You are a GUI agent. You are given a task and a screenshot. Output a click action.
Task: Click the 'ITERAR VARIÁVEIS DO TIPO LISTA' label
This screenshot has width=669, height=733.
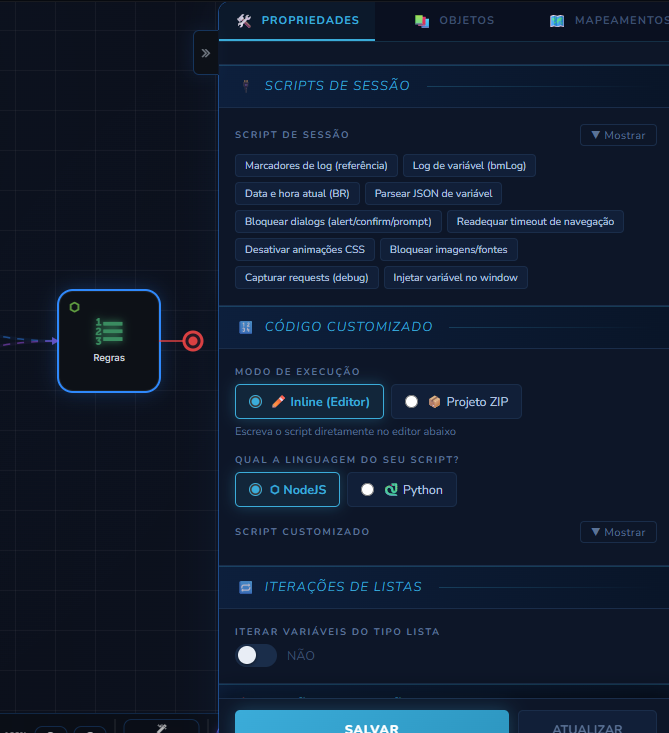coord(337,632)
